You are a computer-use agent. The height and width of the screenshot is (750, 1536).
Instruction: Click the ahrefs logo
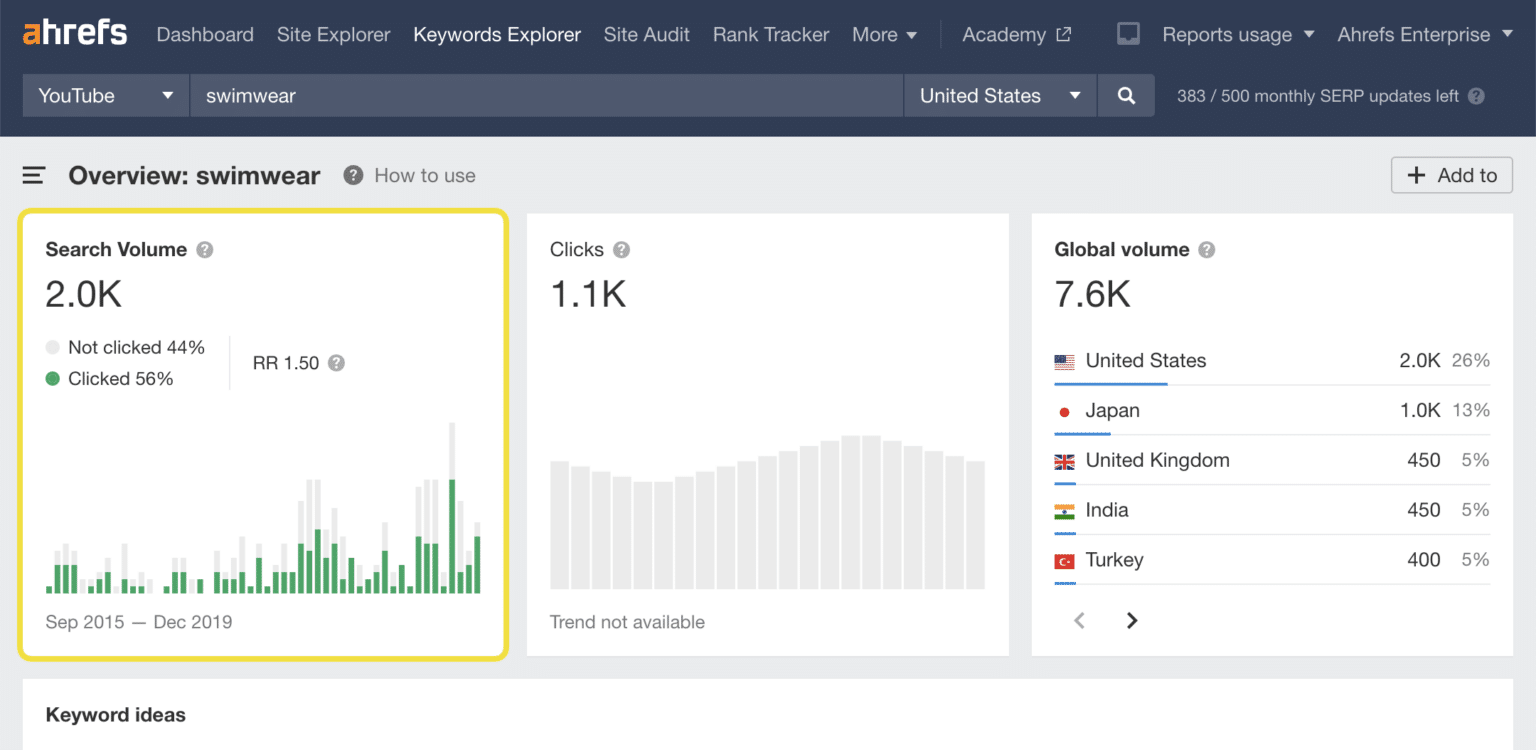click(74, 31)
